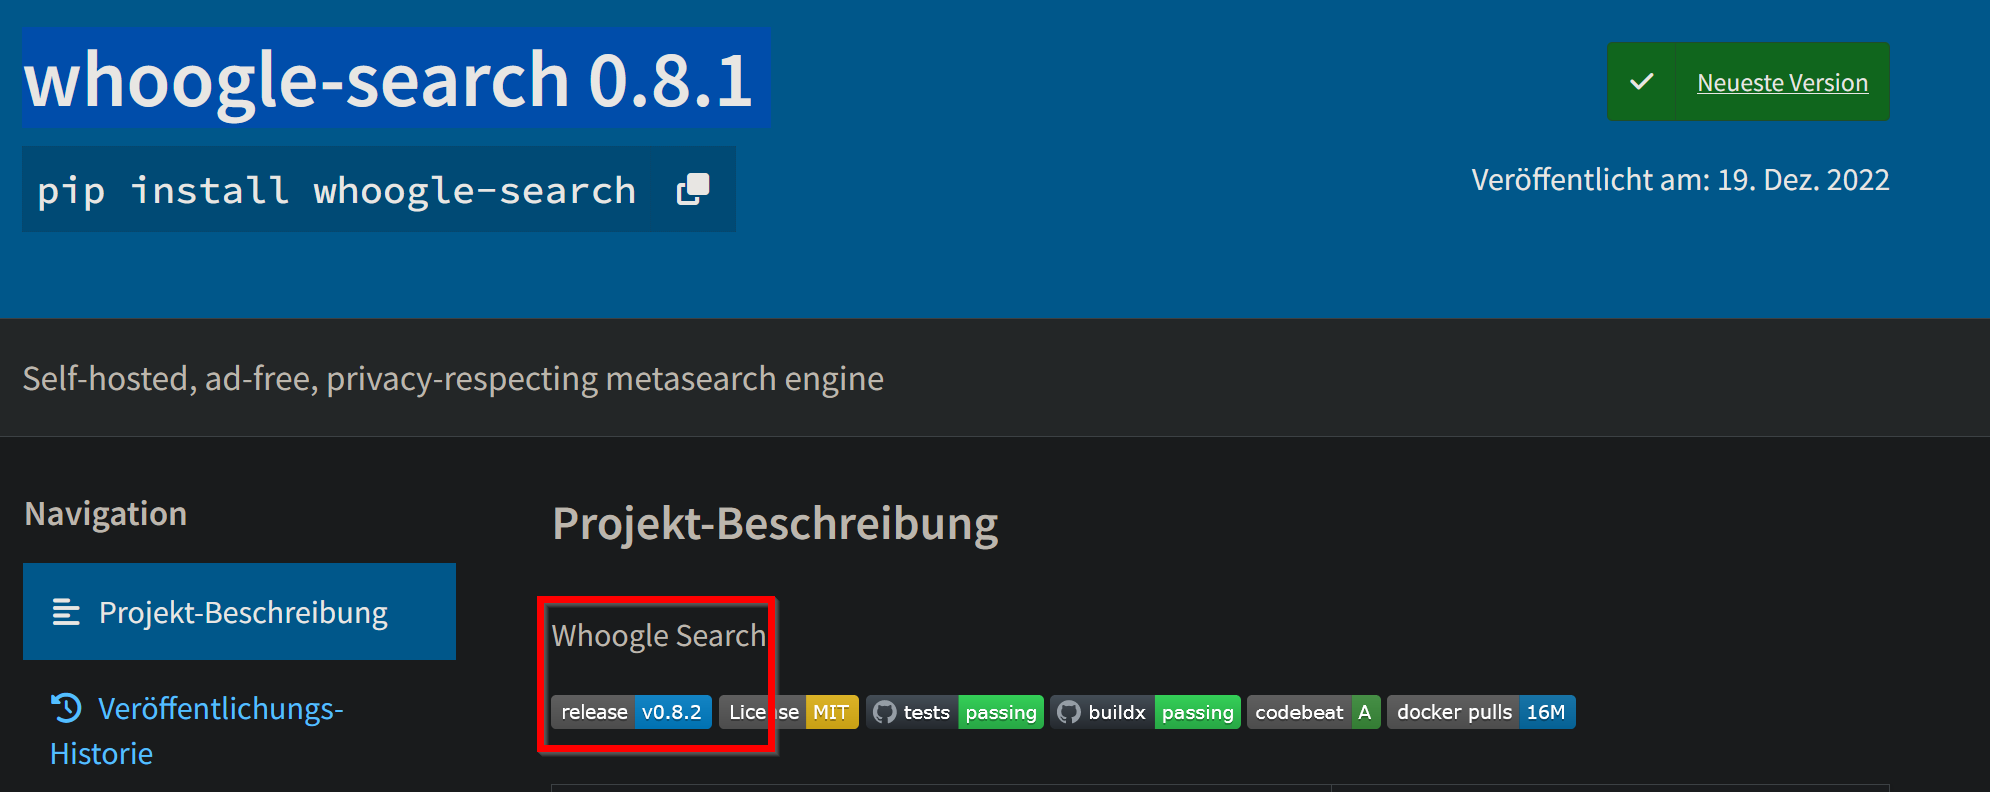Click the metasearch engine summary text
The width and height of the screenshot is (1990, 792).
(x=453, y=379)
